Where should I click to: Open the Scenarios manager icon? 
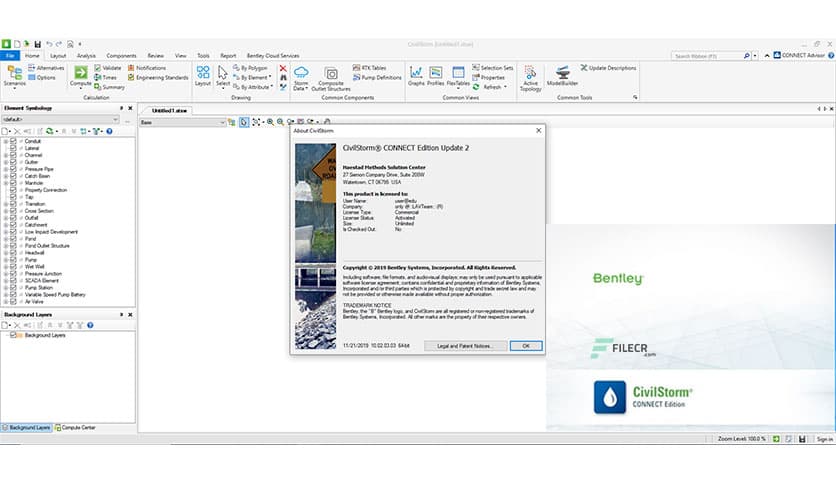point(14,73)
